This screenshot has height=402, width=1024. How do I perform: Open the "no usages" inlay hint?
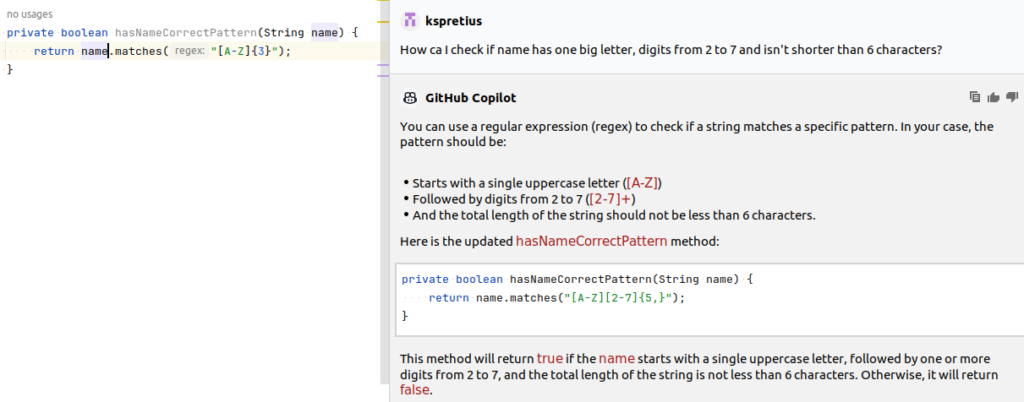click(30, 15)
